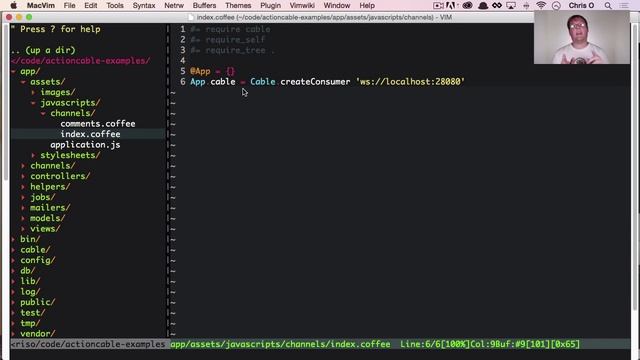
Task: Click the AirPlay display icon
Action: pyautogui.click(x=511, y=5)
